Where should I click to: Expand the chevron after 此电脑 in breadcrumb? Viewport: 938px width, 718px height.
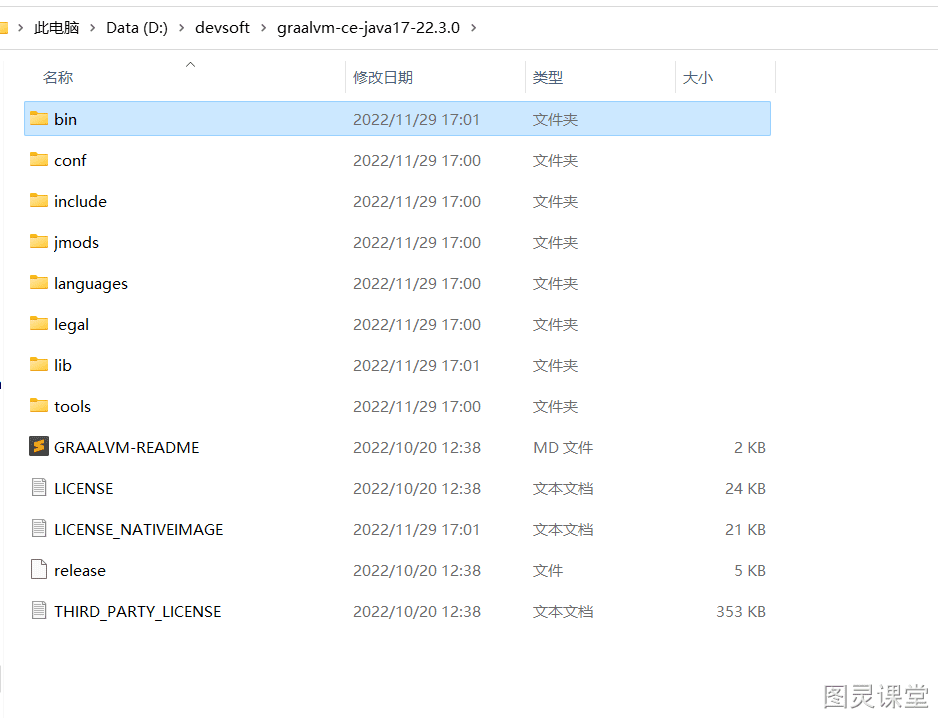point(93,28)
